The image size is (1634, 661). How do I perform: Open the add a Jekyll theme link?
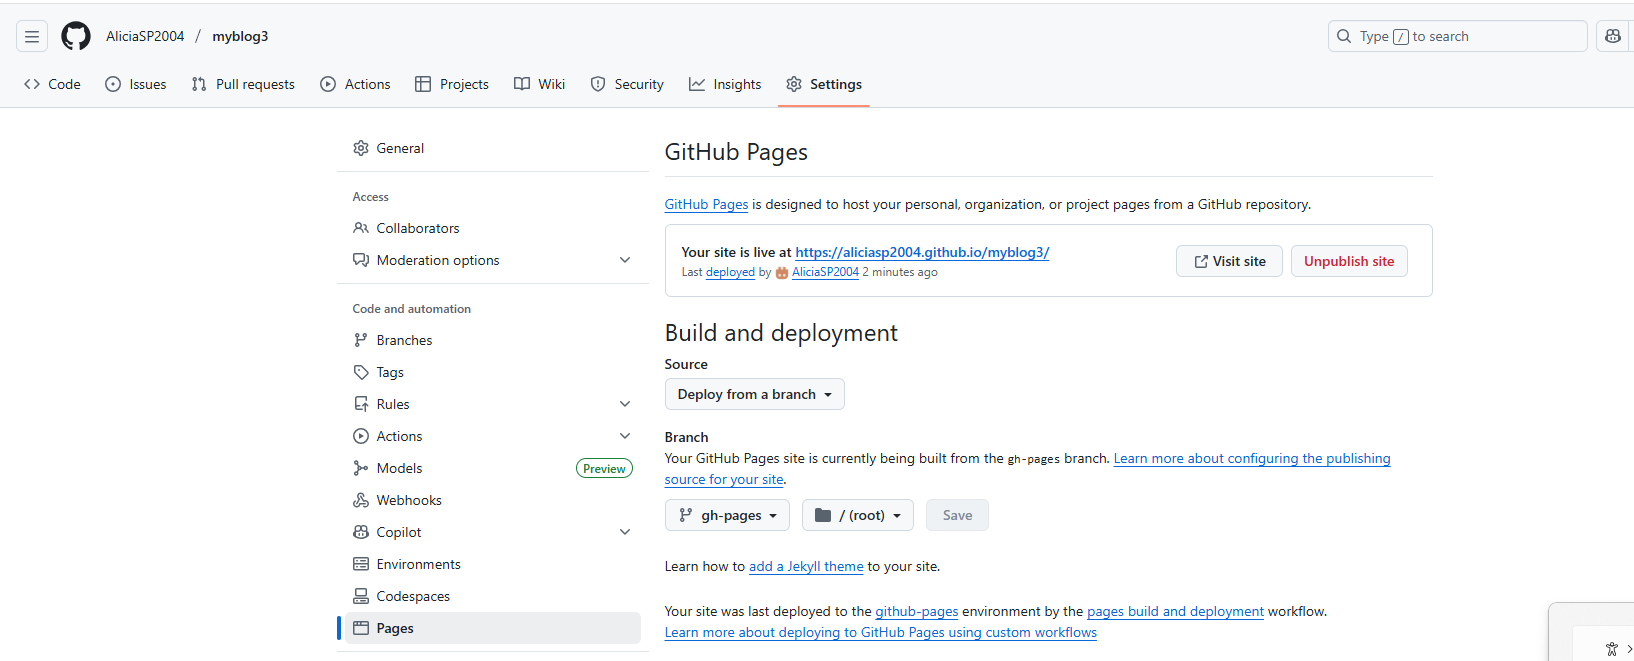pyautogui.click(x=806, y=567)
